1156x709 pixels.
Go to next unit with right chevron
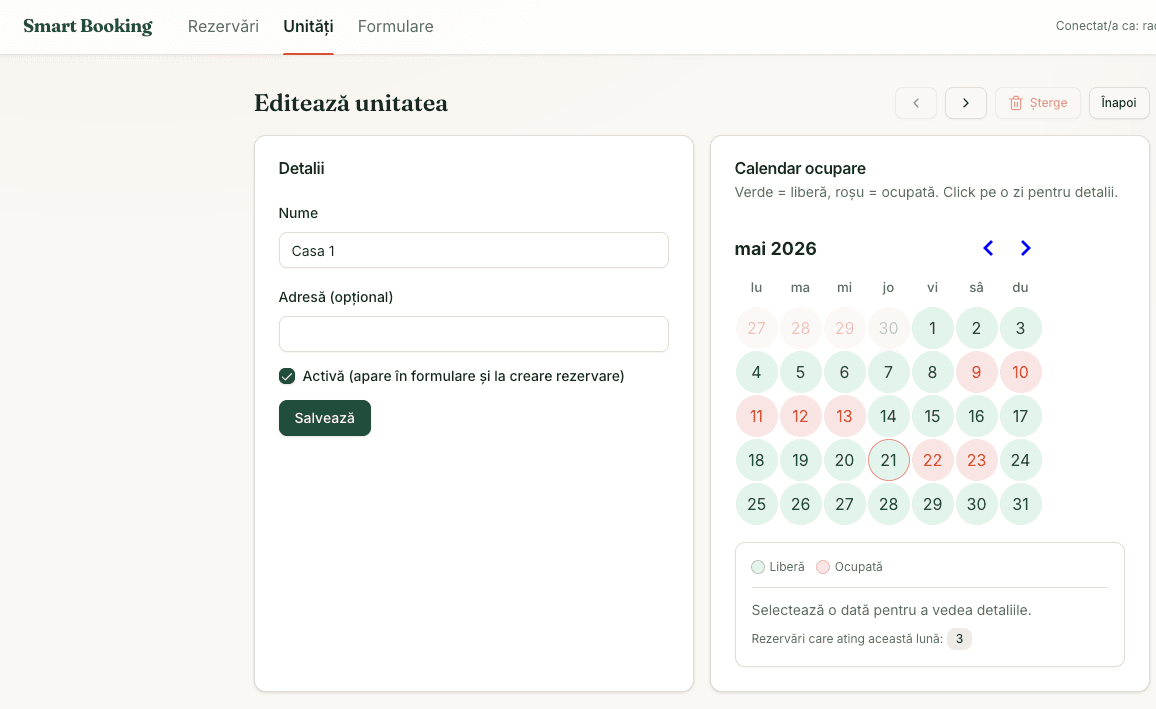[966, 103]
